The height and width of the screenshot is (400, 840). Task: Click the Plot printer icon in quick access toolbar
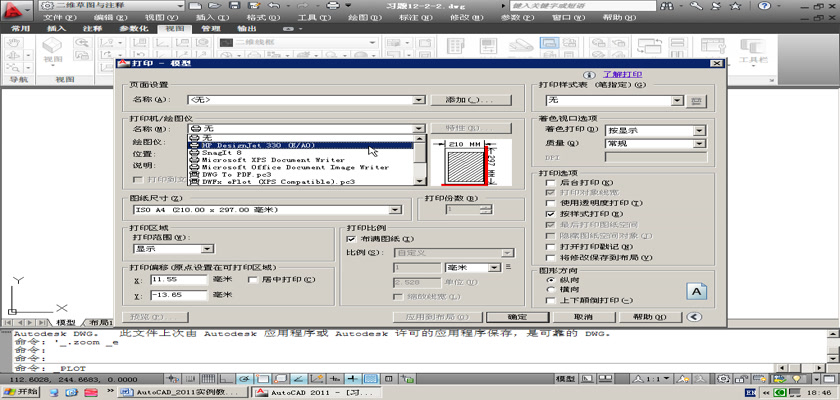[333, 6]
